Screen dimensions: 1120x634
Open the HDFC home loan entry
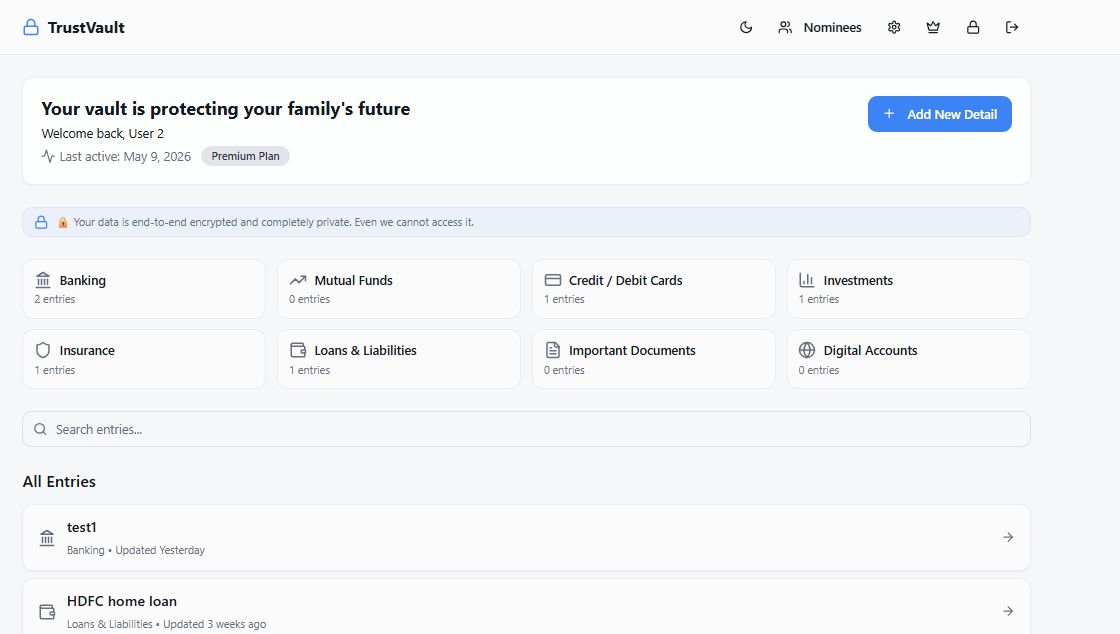click(x=526, y=607)
